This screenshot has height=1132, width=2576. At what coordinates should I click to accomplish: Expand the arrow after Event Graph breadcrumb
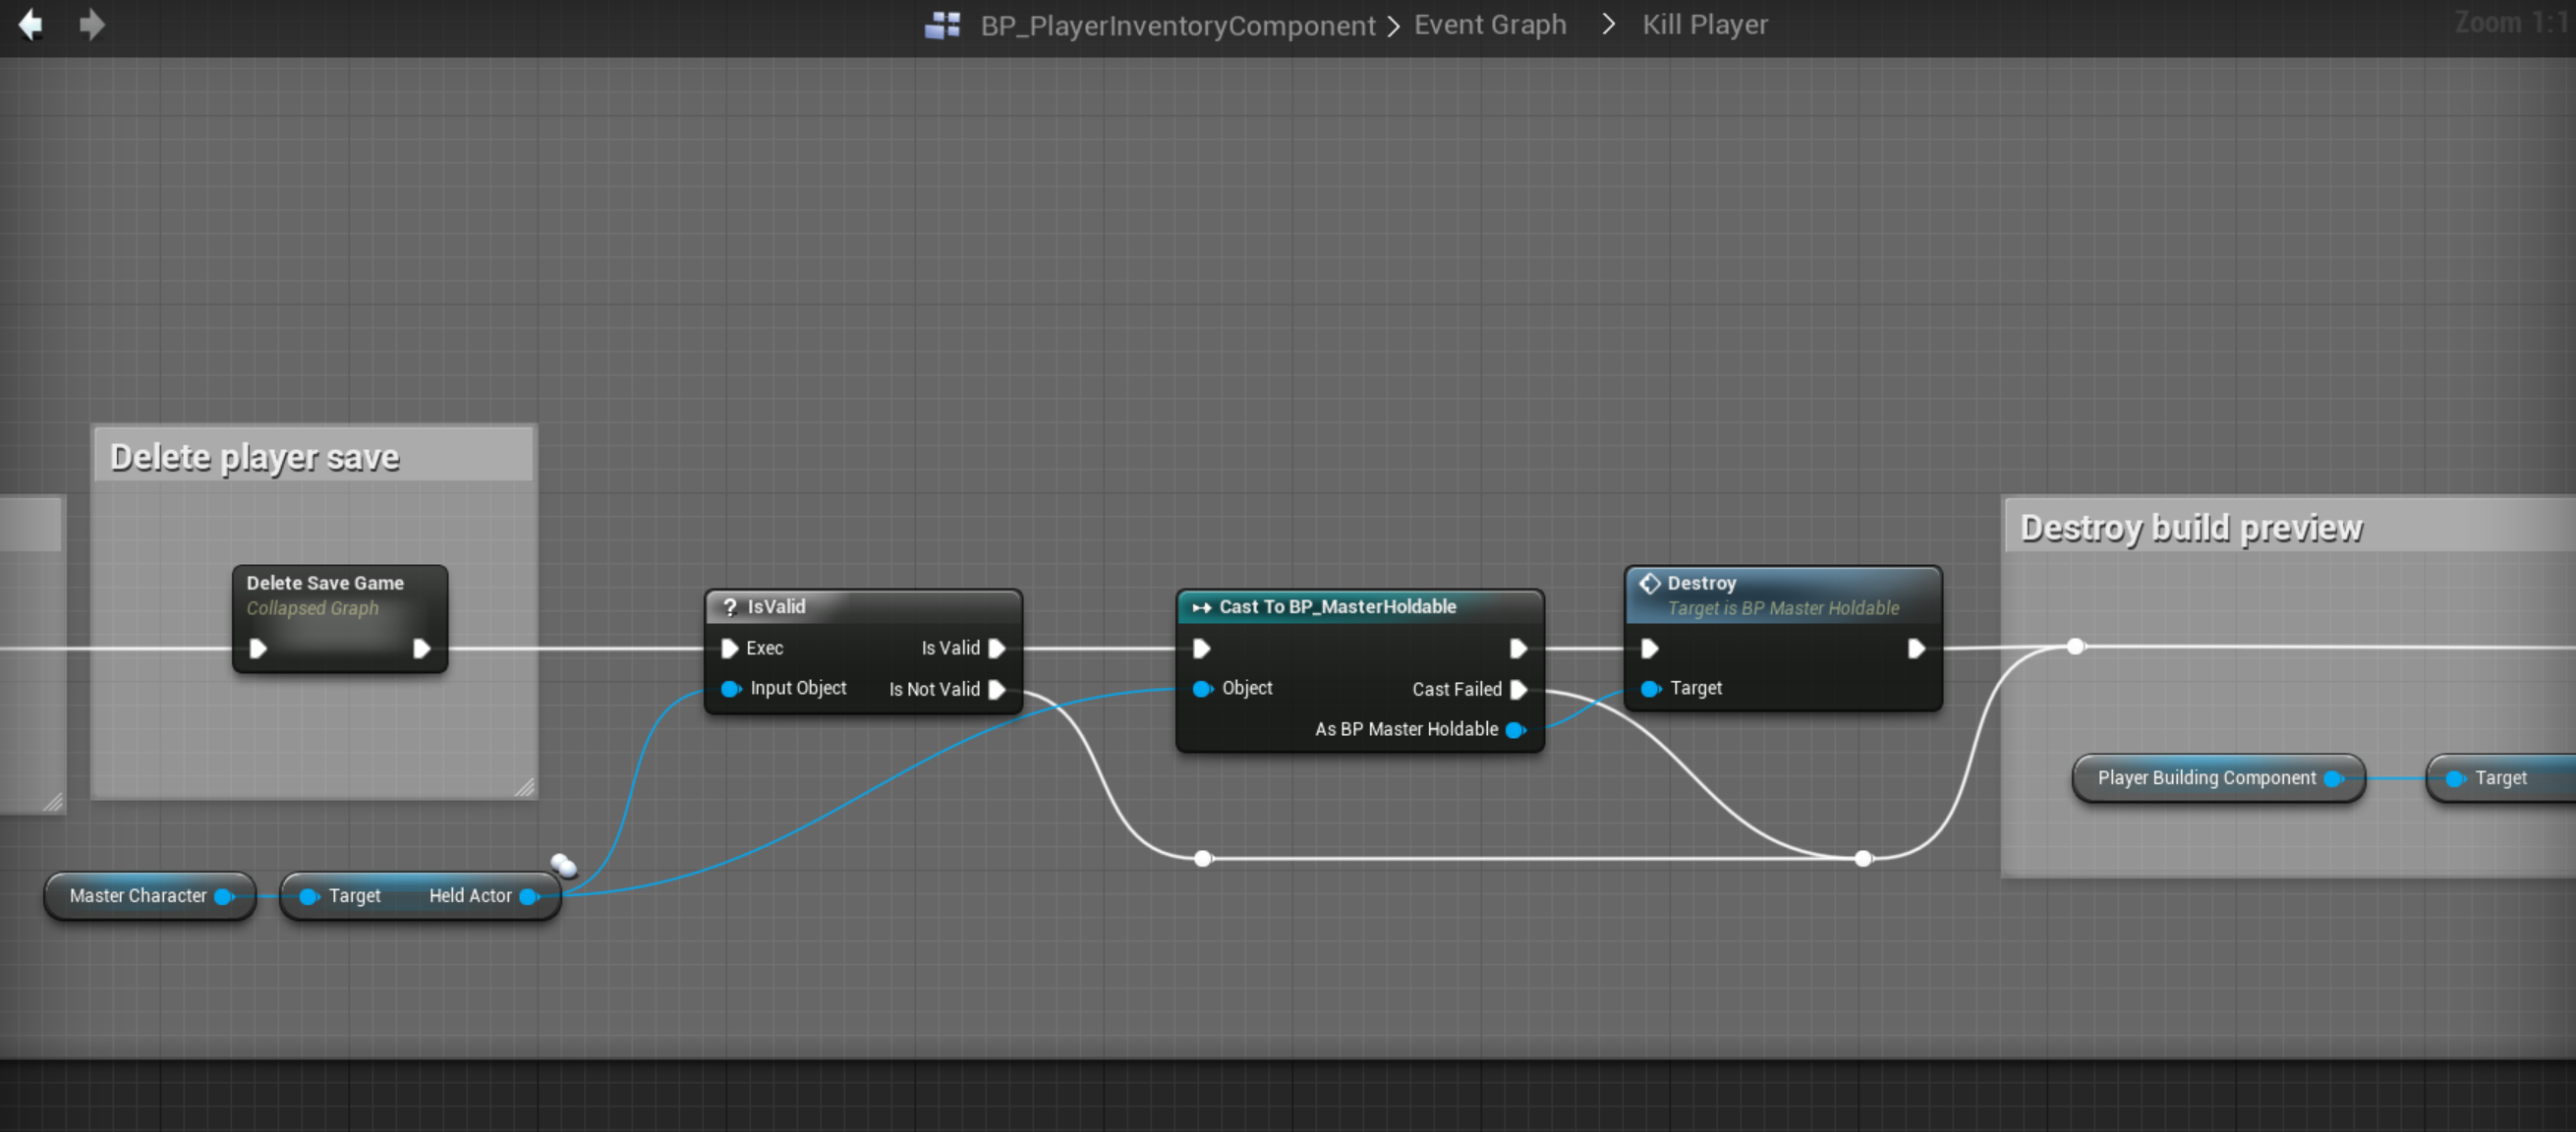pyautogui.click(x=1608, y=25)
